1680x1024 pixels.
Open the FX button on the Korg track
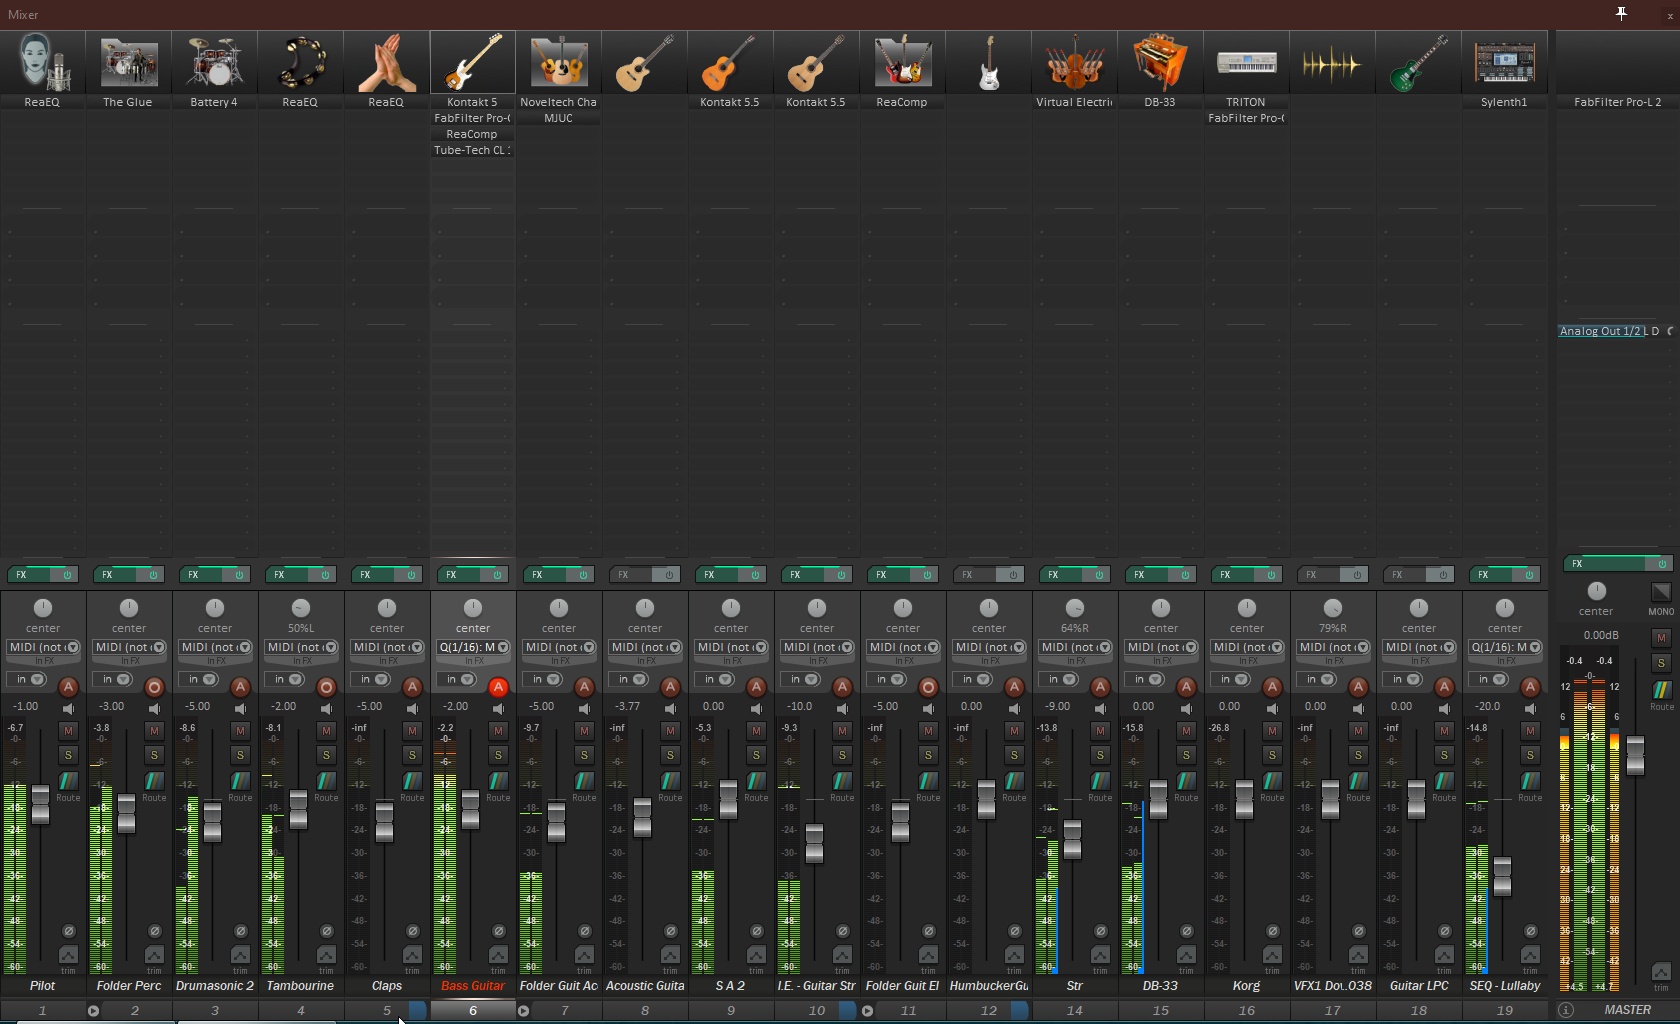click(x=1234, y=575)
